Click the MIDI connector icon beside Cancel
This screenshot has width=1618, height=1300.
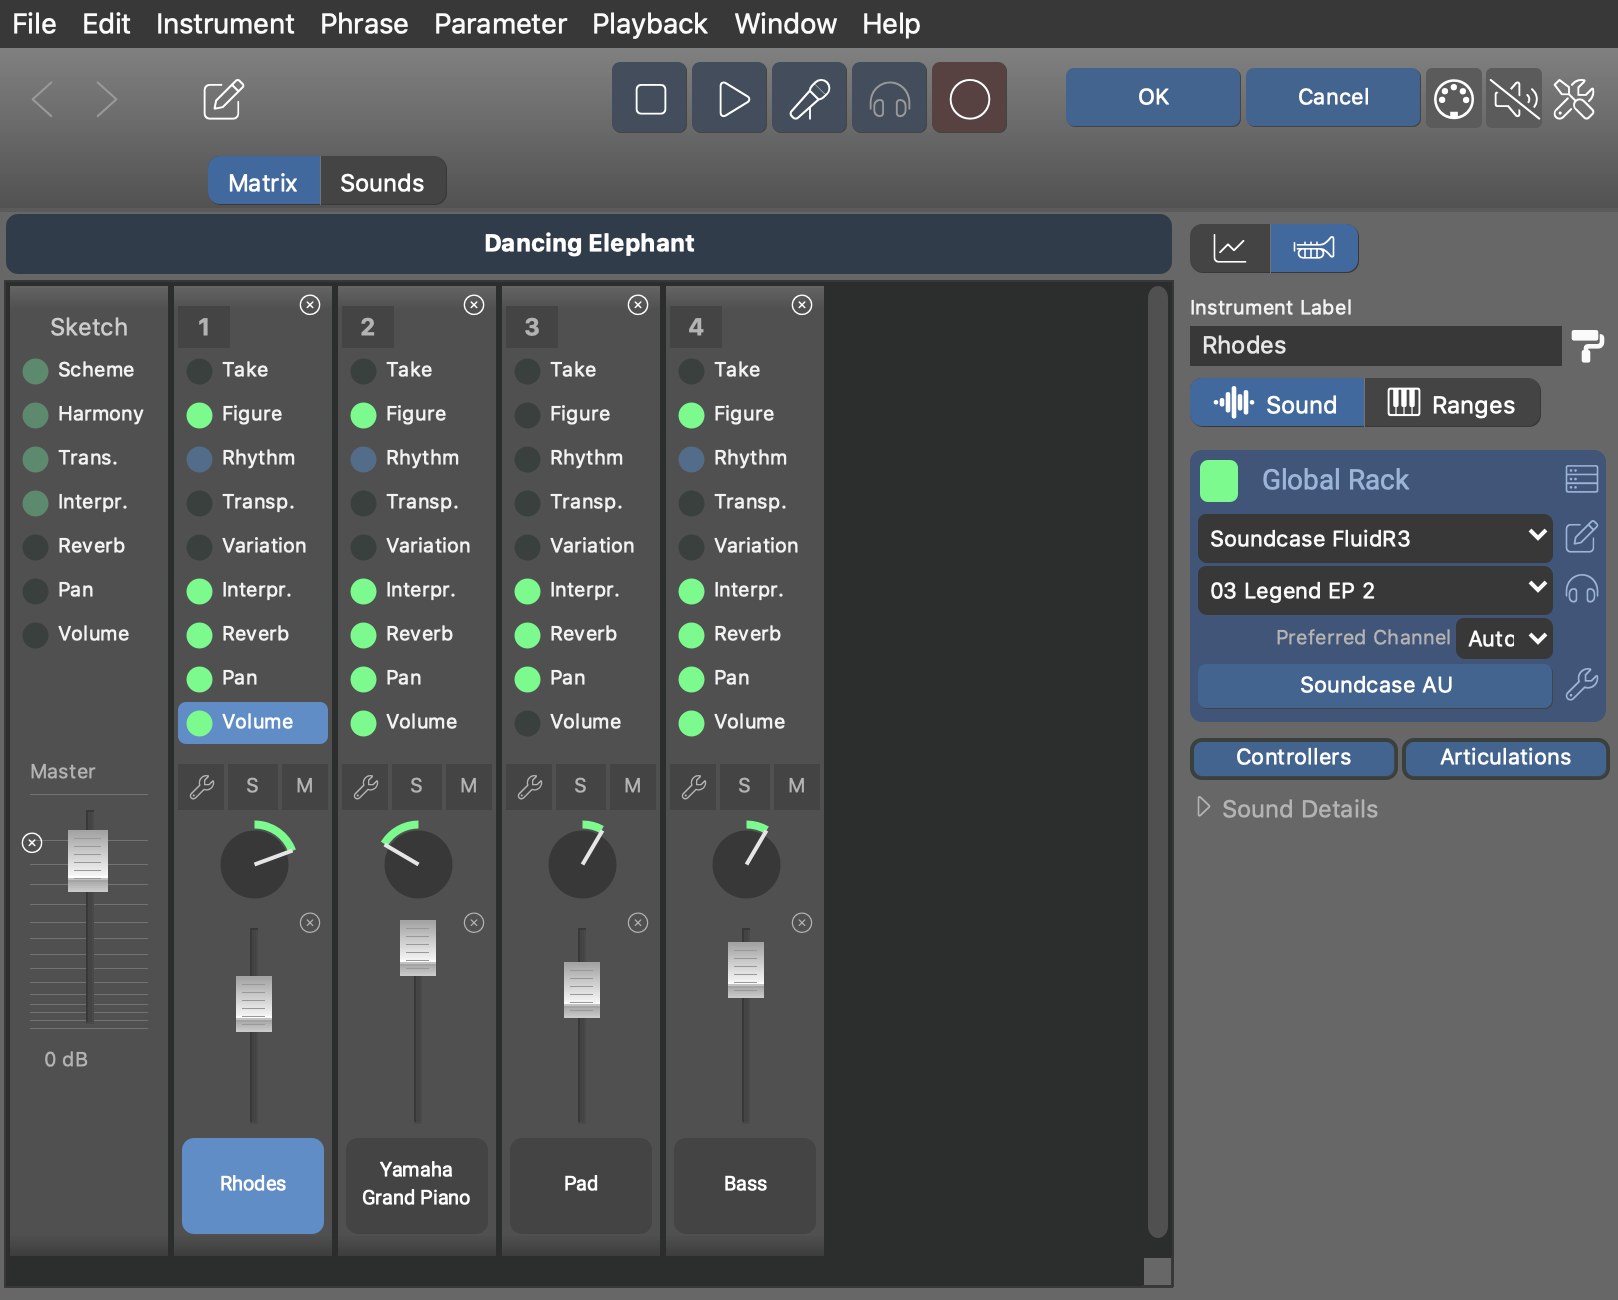click(x=1453, y=98)
